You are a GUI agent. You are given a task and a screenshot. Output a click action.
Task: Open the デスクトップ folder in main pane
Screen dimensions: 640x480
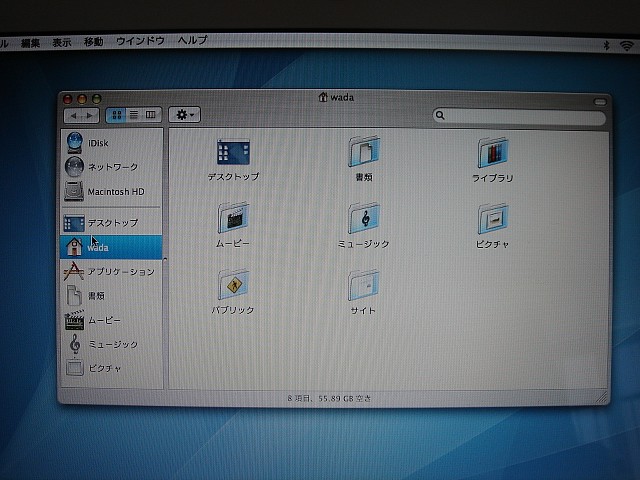pos(233,153)
